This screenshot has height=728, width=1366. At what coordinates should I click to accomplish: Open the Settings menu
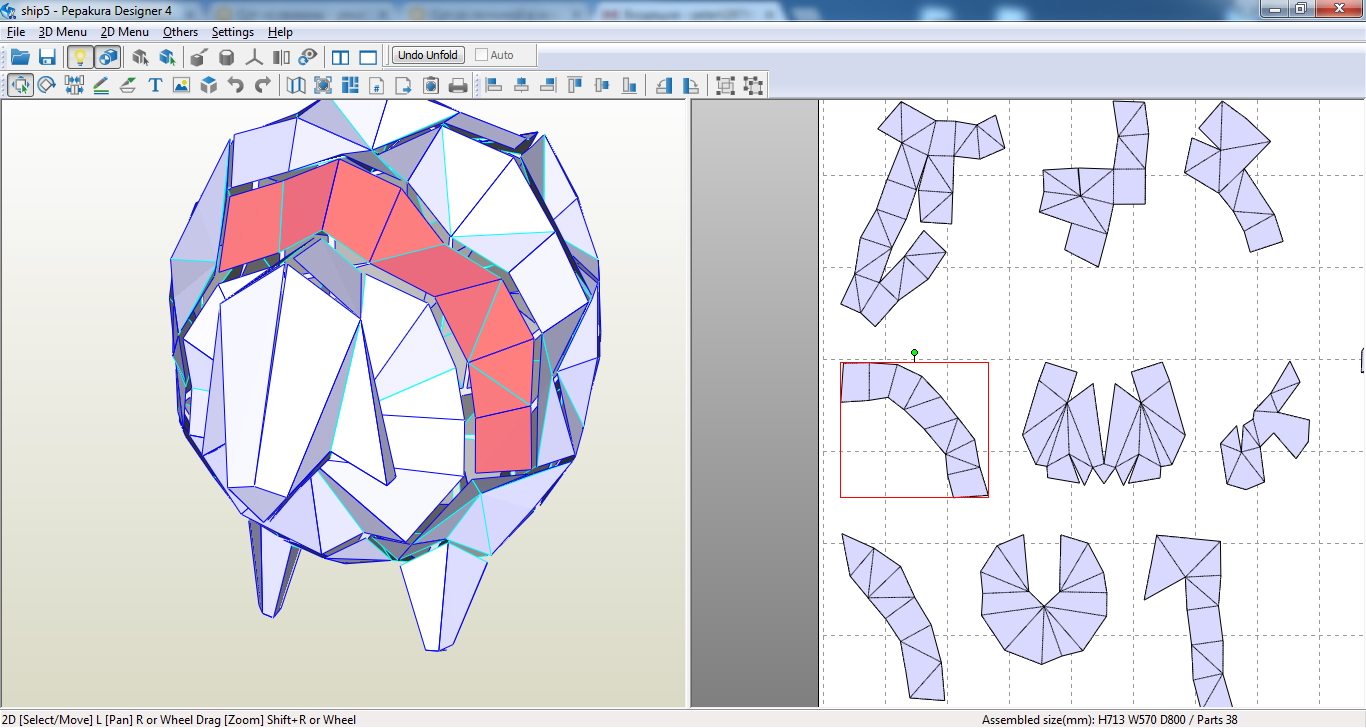point(232,32)
